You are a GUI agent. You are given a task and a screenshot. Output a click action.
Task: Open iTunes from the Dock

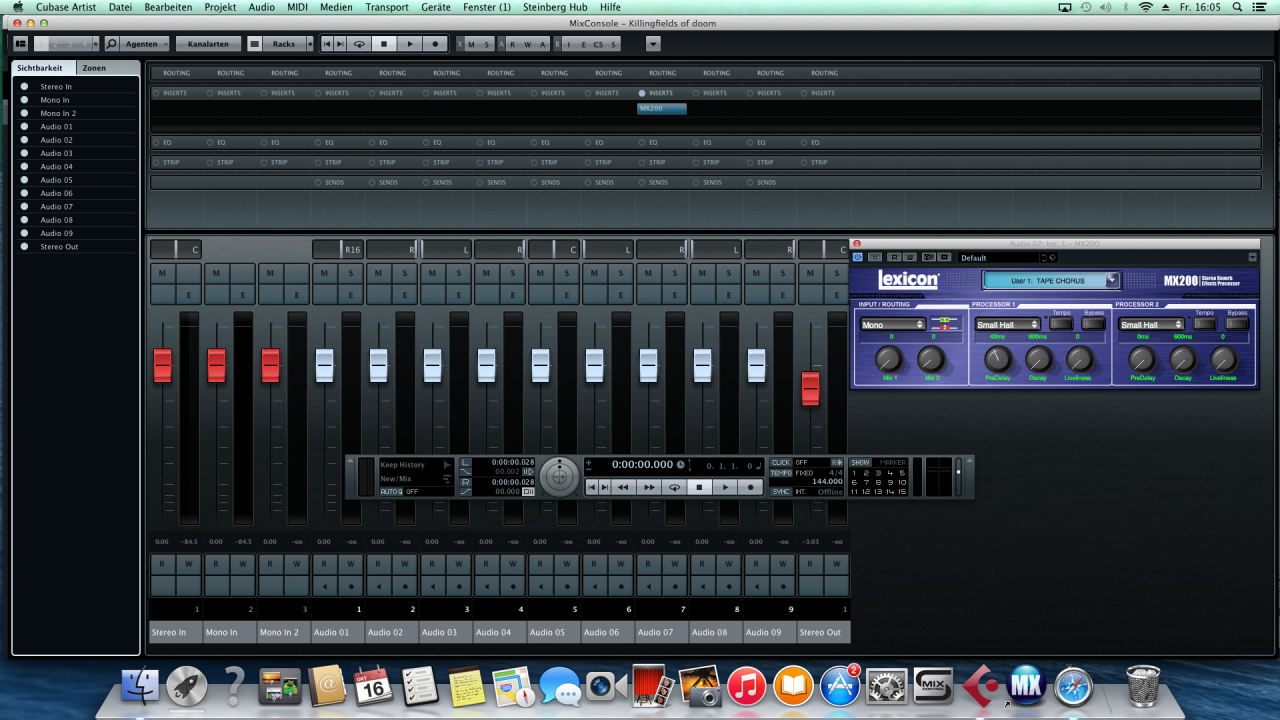[x=746, y=686]
